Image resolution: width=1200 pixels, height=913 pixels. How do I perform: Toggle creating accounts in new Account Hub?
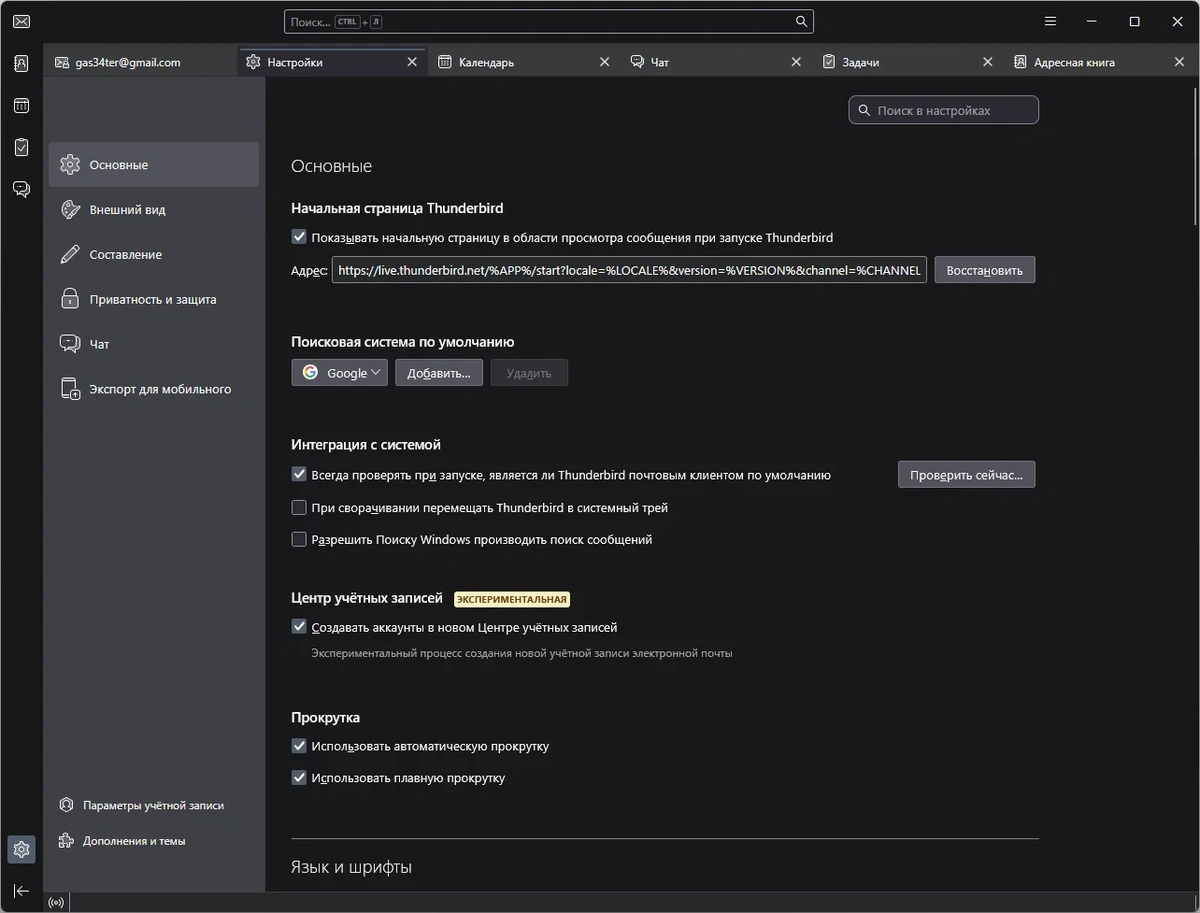(299, 627)
